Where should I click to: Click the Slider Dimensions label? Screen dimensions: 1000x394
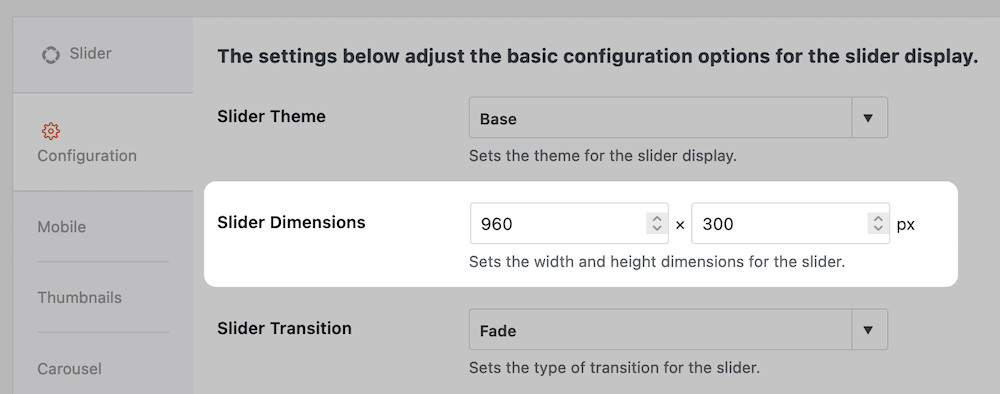[x=291, y=223]
